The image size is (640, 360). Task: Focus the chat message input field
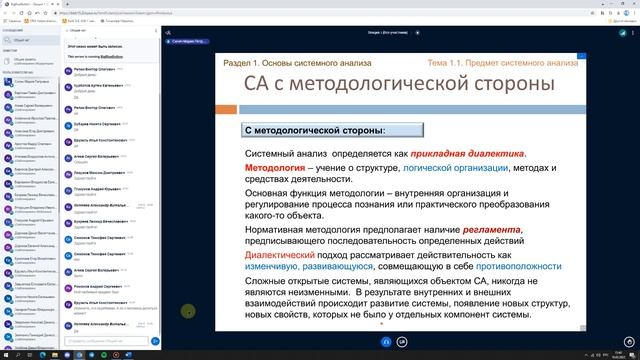coord(106,341)
